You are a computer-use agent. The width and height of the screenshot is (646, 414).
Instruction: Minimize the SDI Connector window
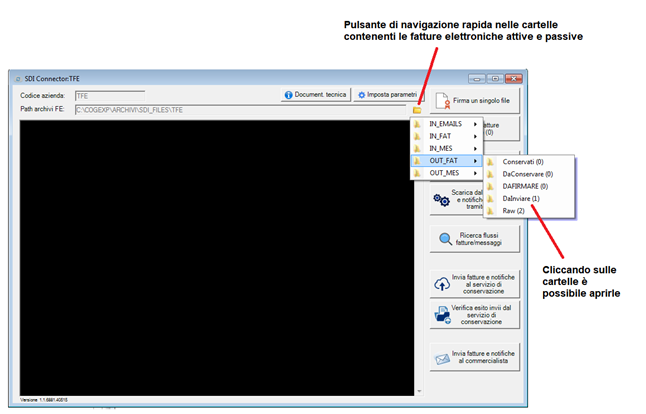(477, 79)
